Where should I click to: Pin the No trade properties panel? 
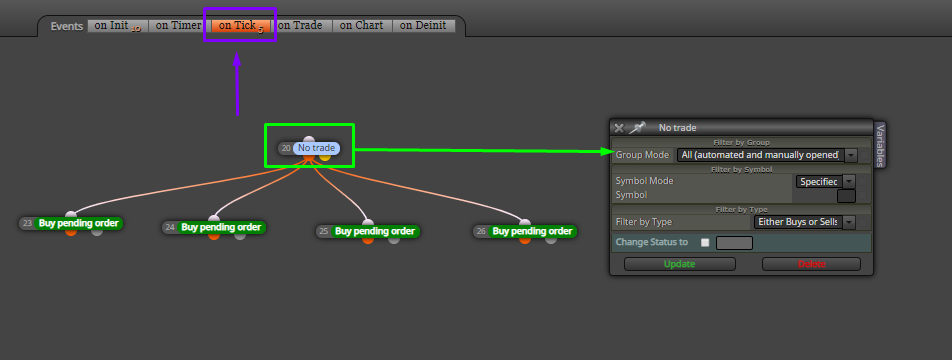click(637, 127)
